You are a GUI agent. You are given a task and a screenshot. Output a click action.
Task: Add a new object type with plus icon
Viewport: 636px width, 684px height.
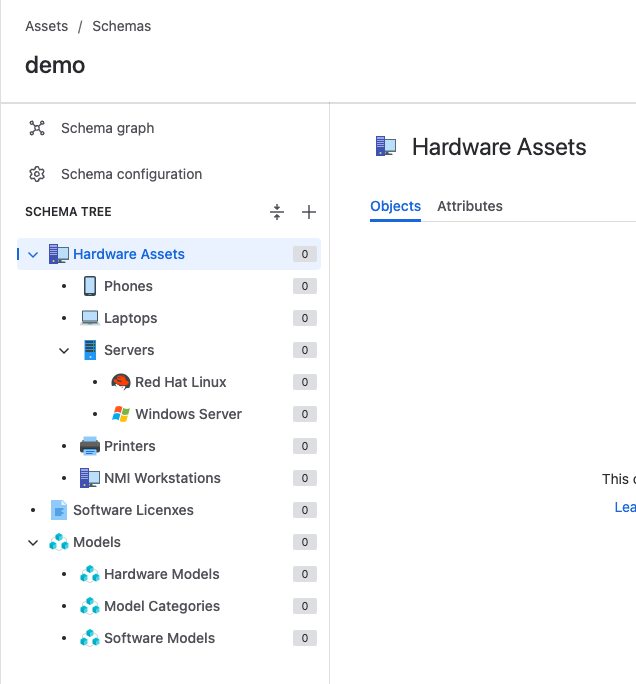click(x=309, y=212)
